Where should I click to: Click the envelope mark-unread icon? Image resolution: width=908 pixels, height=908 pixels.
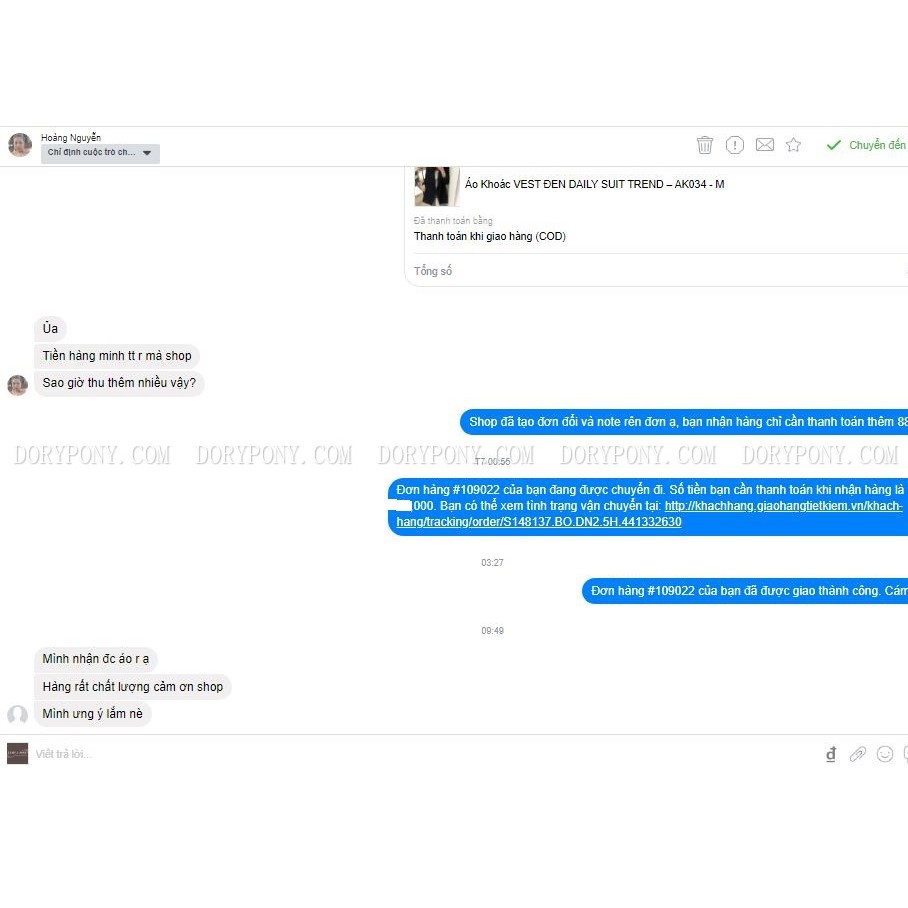point(764,145)
